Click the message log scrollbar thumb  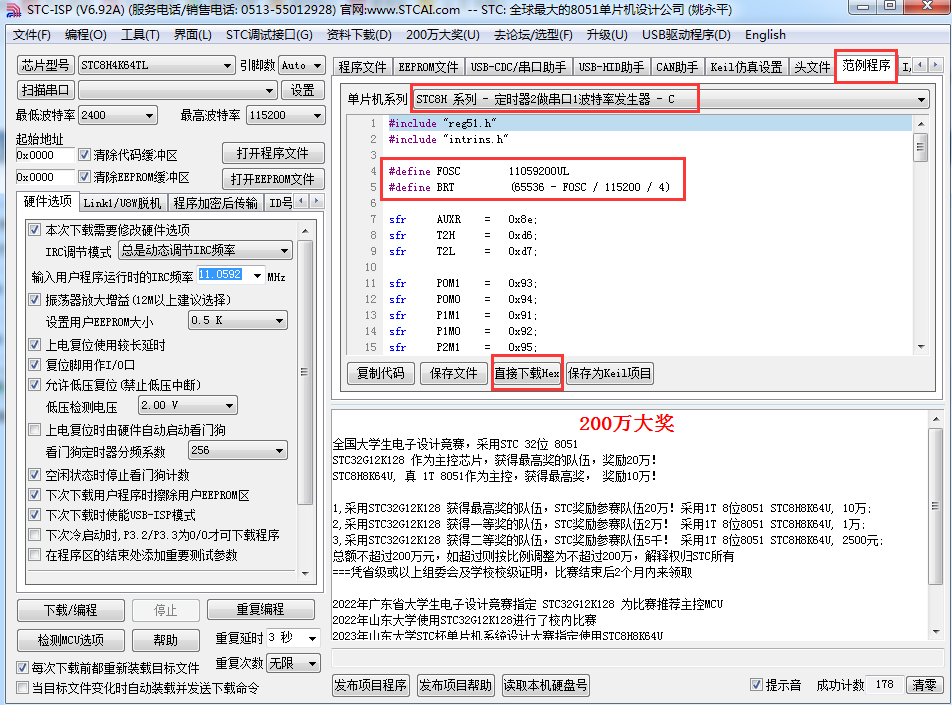935,506
